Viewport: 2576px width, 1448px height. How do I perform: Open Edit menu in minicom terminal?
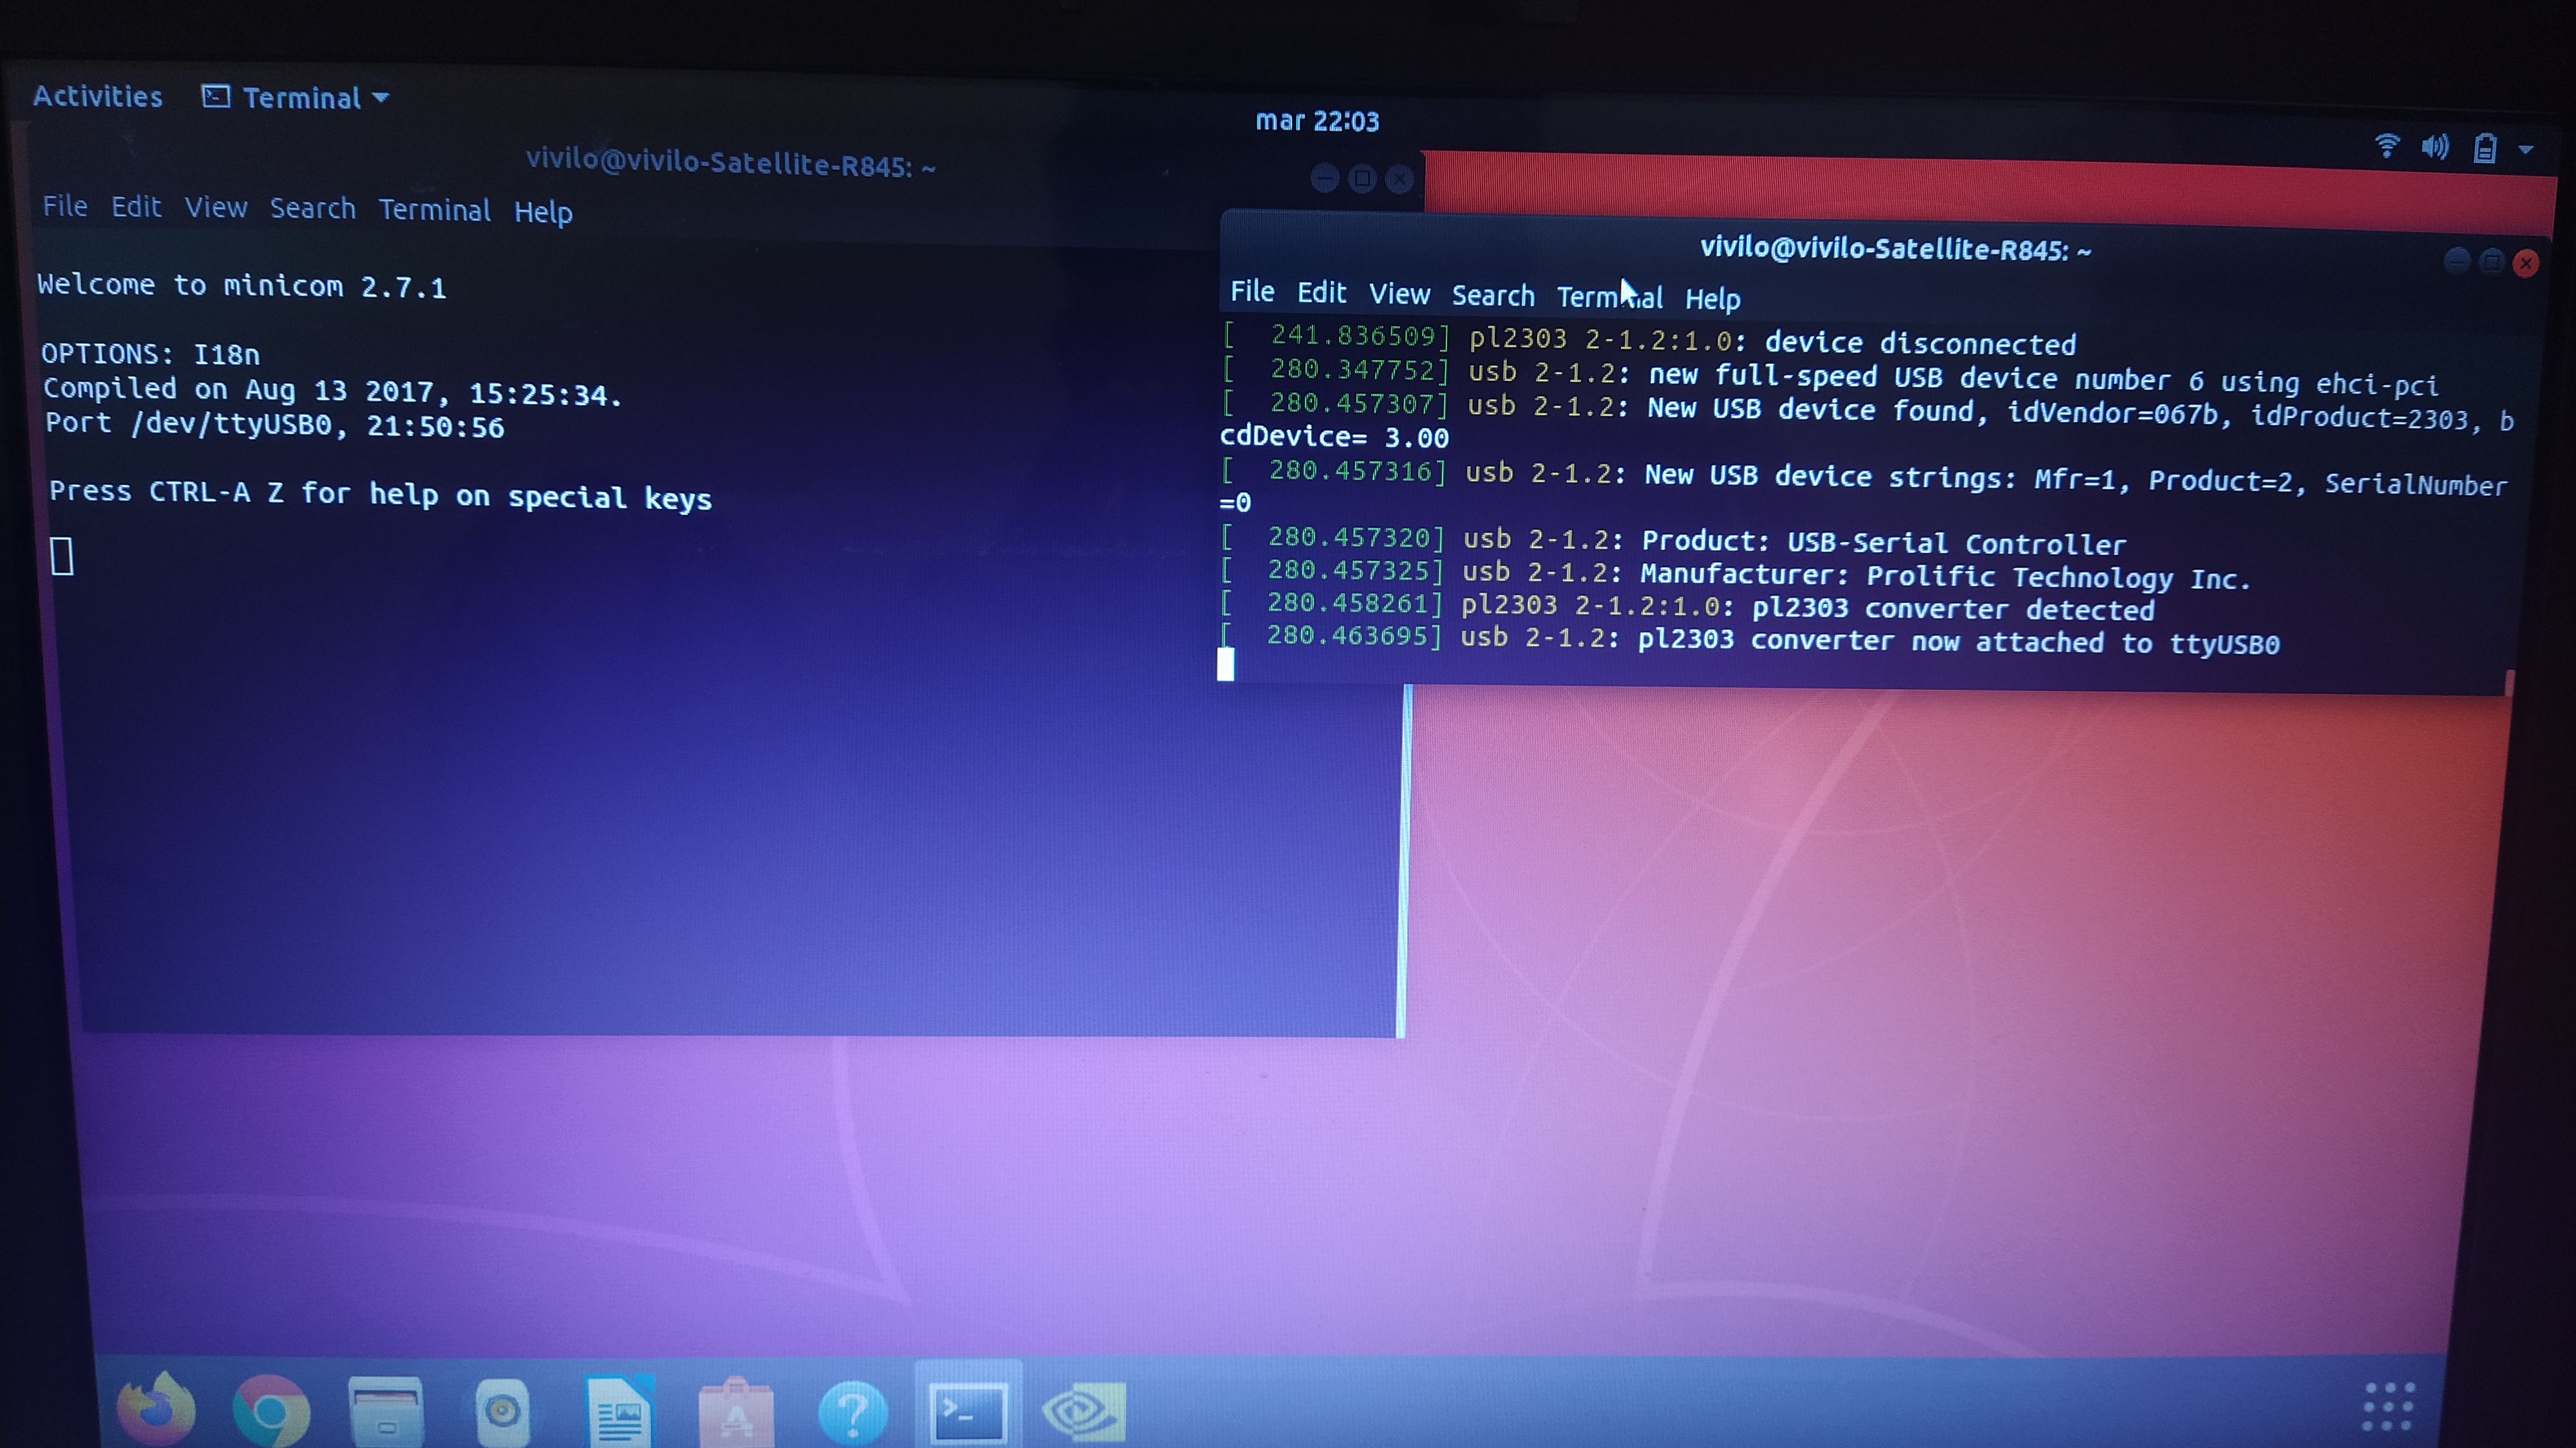pyautogui.click(x=135, y=207)
